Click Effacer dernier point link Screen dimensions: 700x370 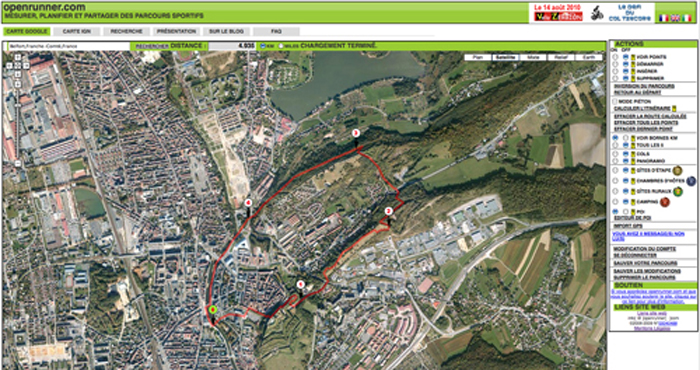click(x=643, y=129)
